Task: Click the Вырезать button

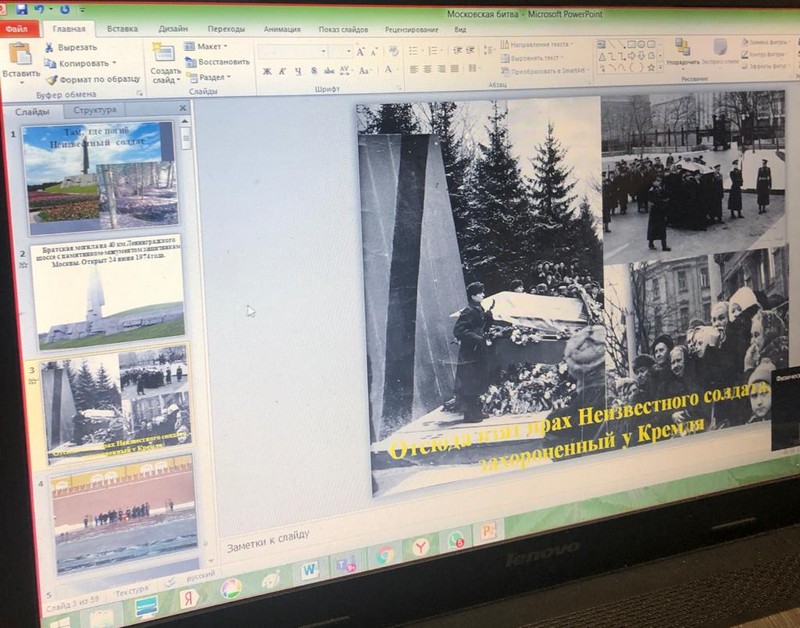Action: coord(71,47)
